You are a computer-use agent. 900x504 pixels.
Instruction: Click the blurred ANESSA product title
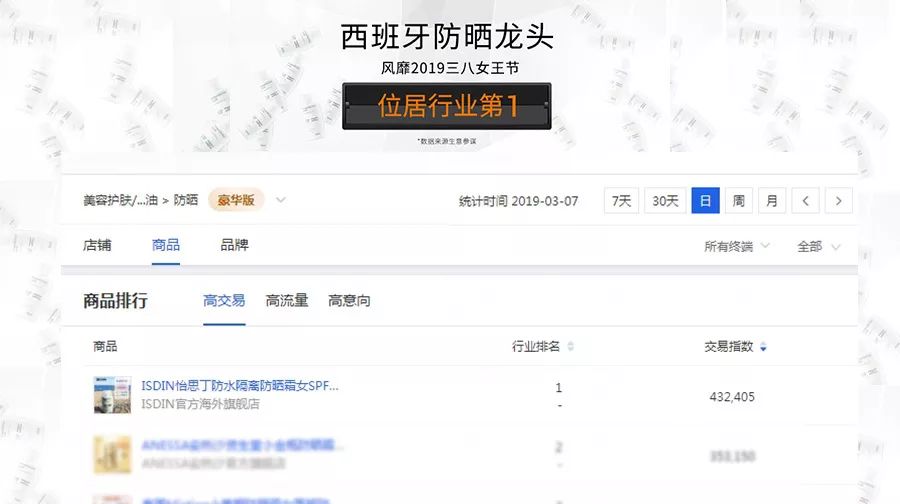(x=242, y=445)
